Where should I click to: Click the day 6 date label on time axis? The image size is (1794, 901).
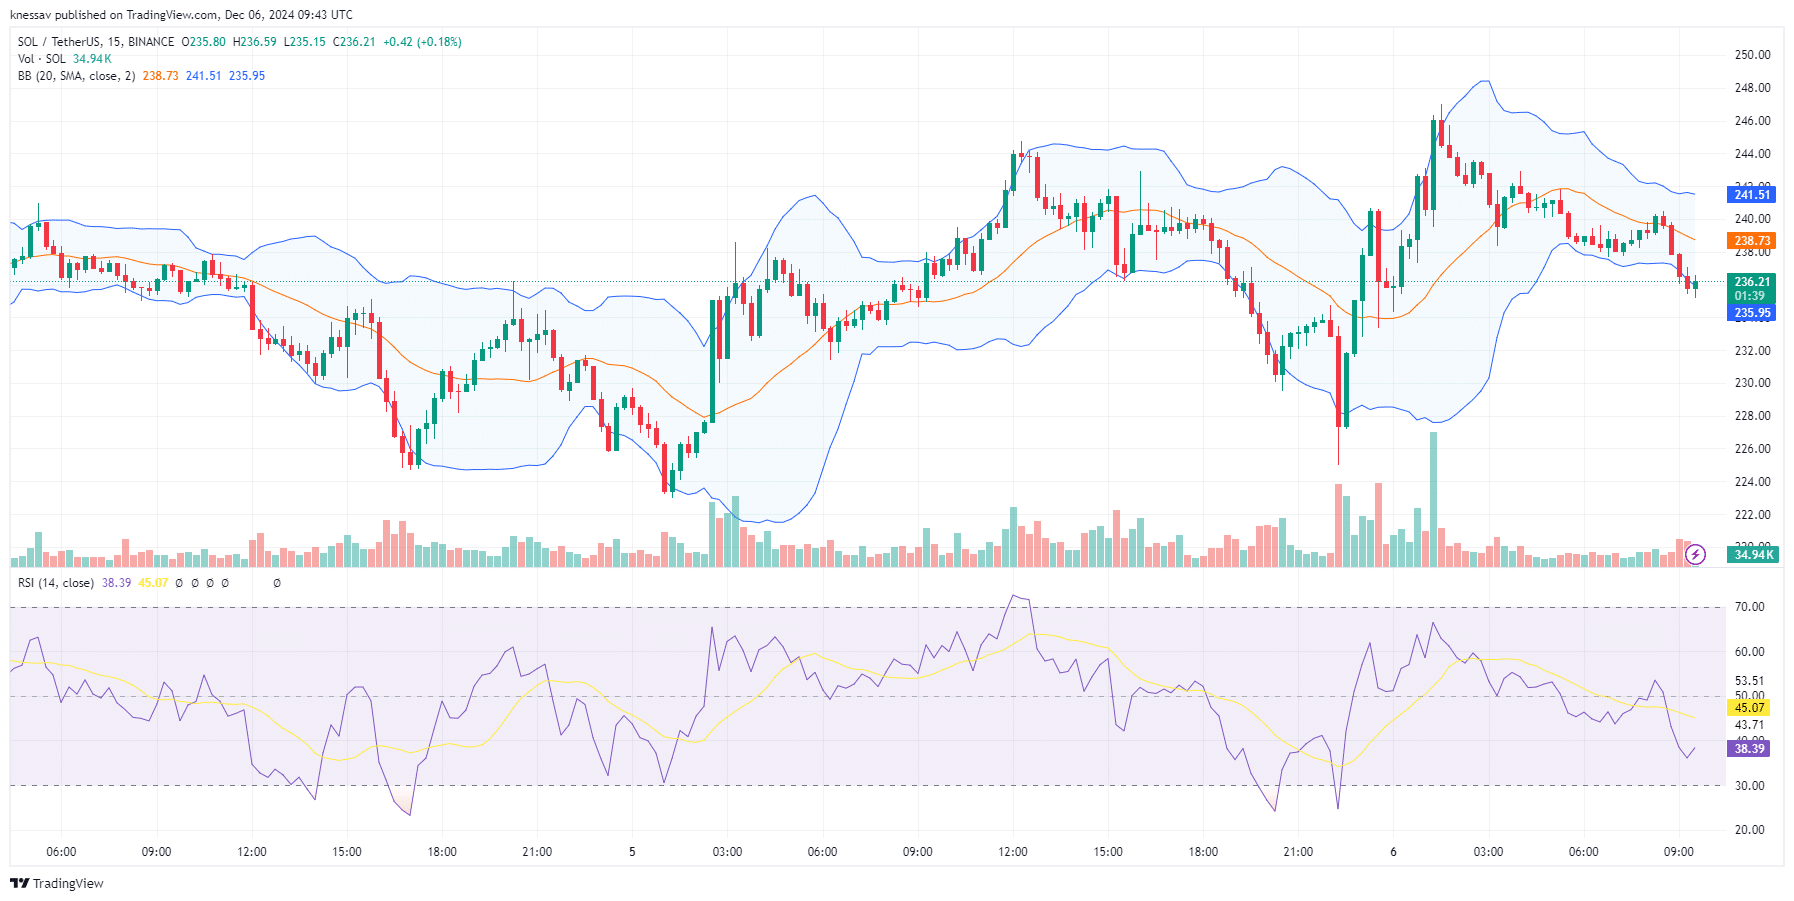tap(1393, 852)
